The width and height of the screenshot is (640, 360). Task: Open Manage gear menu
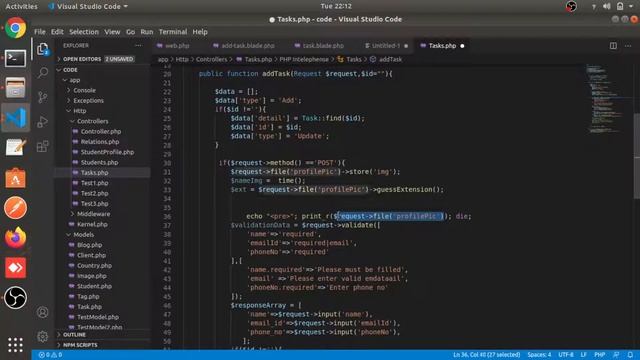[x=43, y=337]
